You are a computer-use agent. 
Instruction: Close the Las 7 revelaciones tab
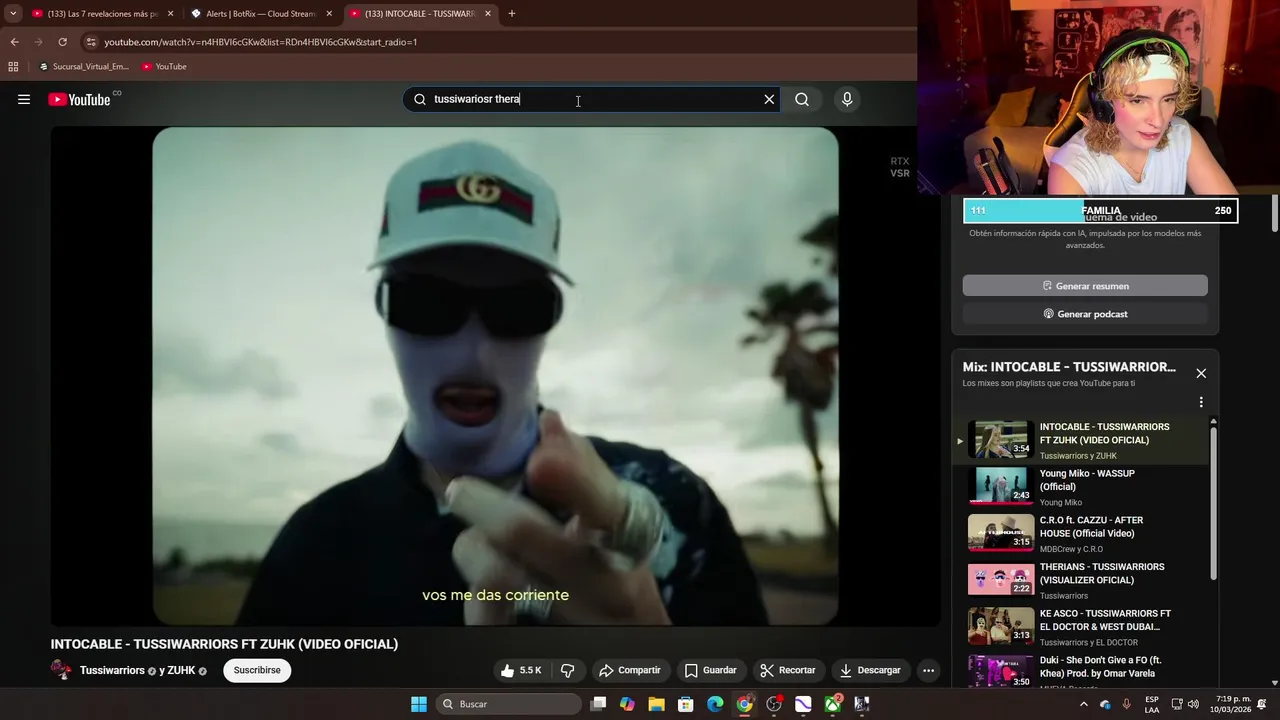(170, 14)
